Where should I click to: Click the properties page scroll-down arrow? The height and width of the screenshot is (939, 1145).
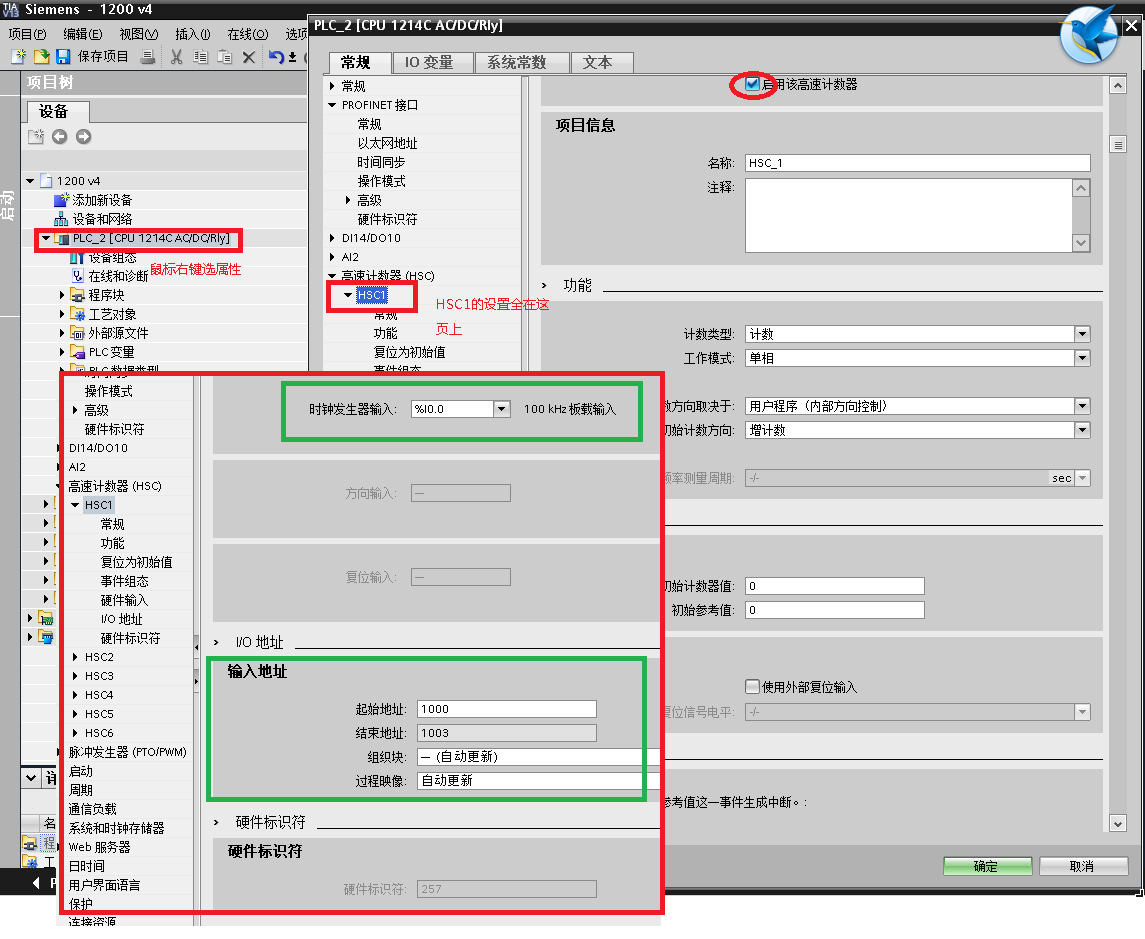[x=1117, y=824]
